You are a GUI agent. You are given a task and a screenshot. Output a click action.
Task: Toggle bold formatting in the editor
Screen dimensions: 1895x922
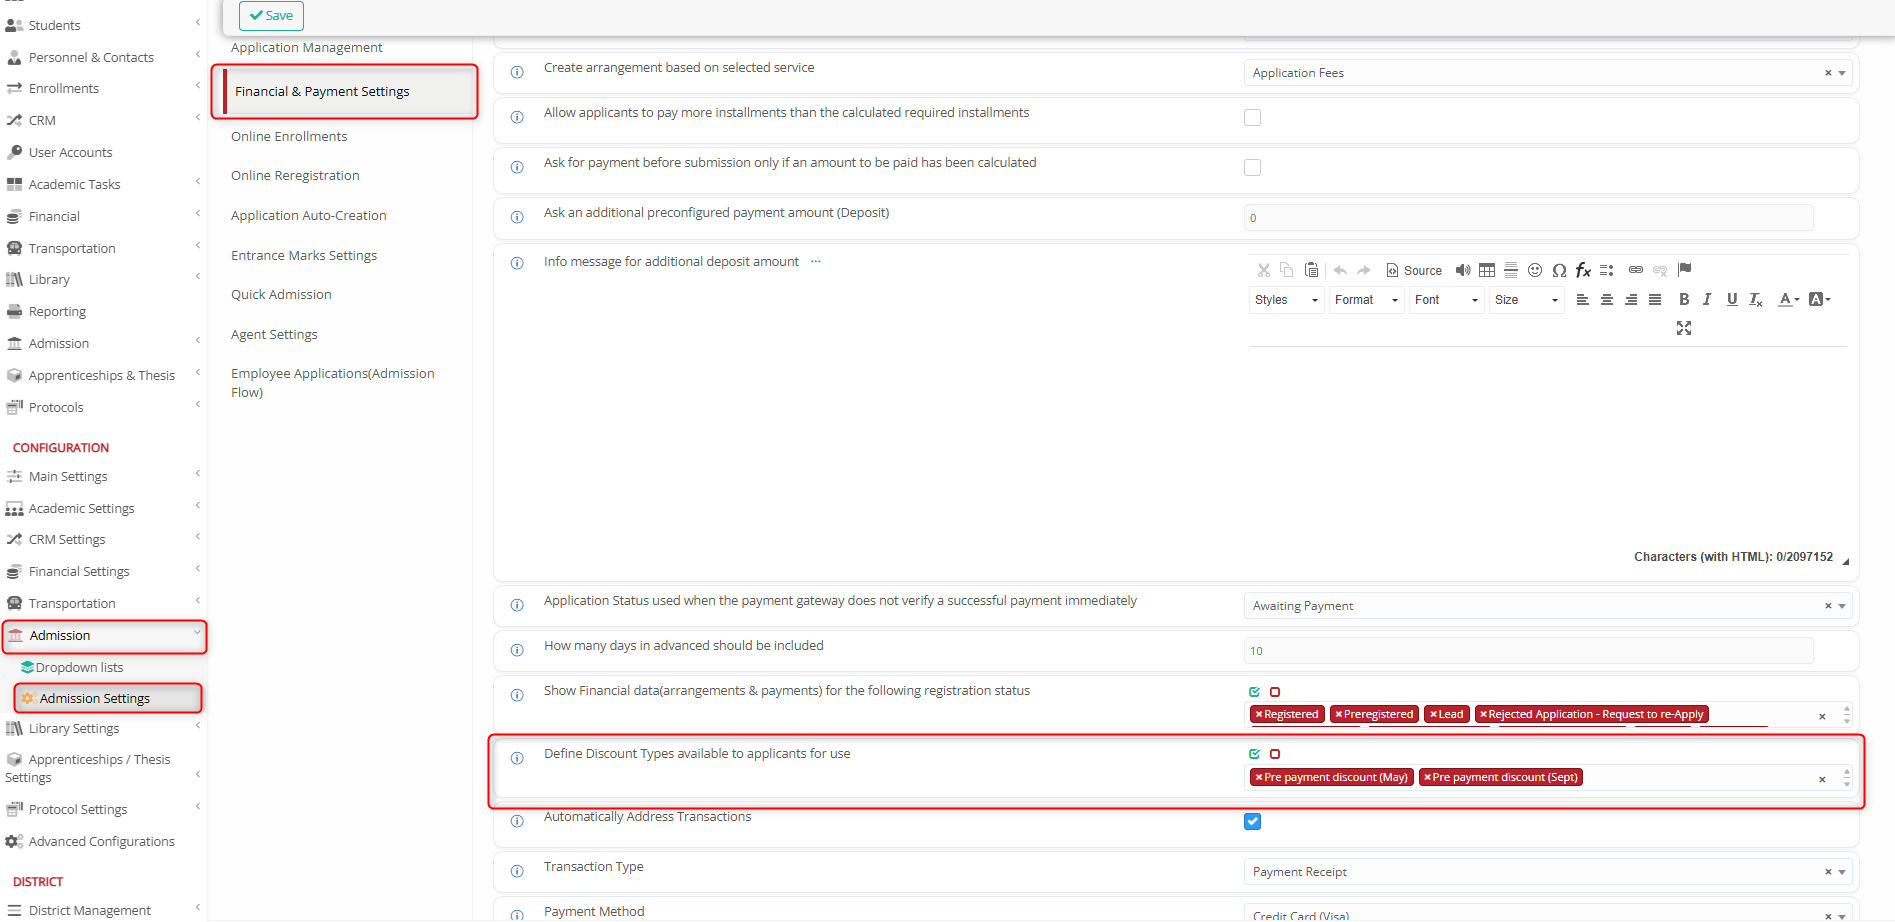1684,299
